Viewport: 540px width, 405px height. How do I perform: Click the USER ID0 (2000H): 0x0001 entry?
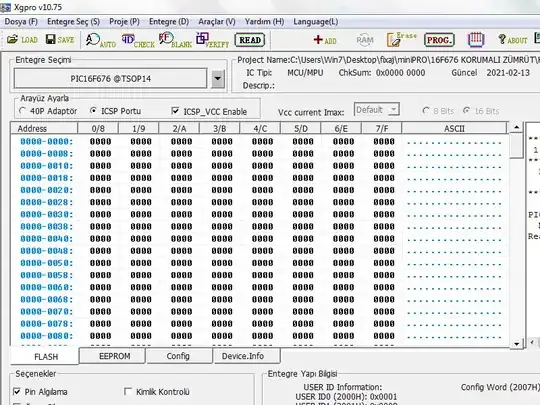(346, 396)
